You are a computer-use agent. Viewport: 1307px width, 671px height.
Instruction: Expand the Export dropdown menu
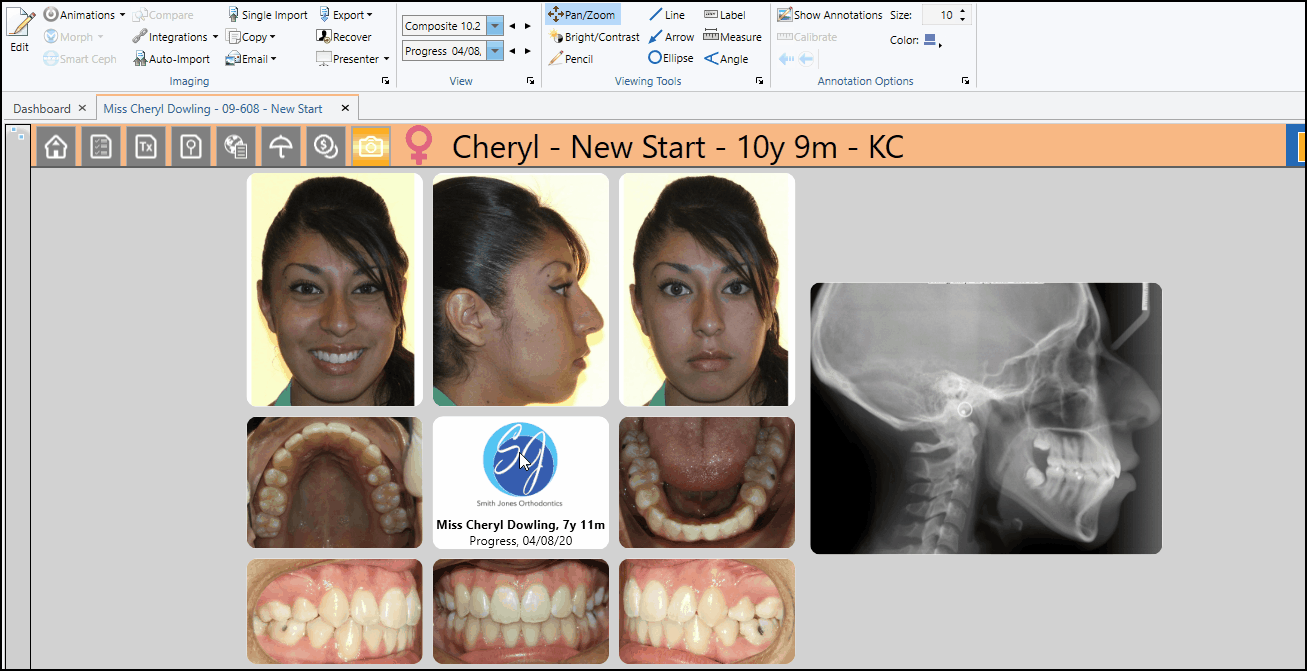(x=346, y=15)
